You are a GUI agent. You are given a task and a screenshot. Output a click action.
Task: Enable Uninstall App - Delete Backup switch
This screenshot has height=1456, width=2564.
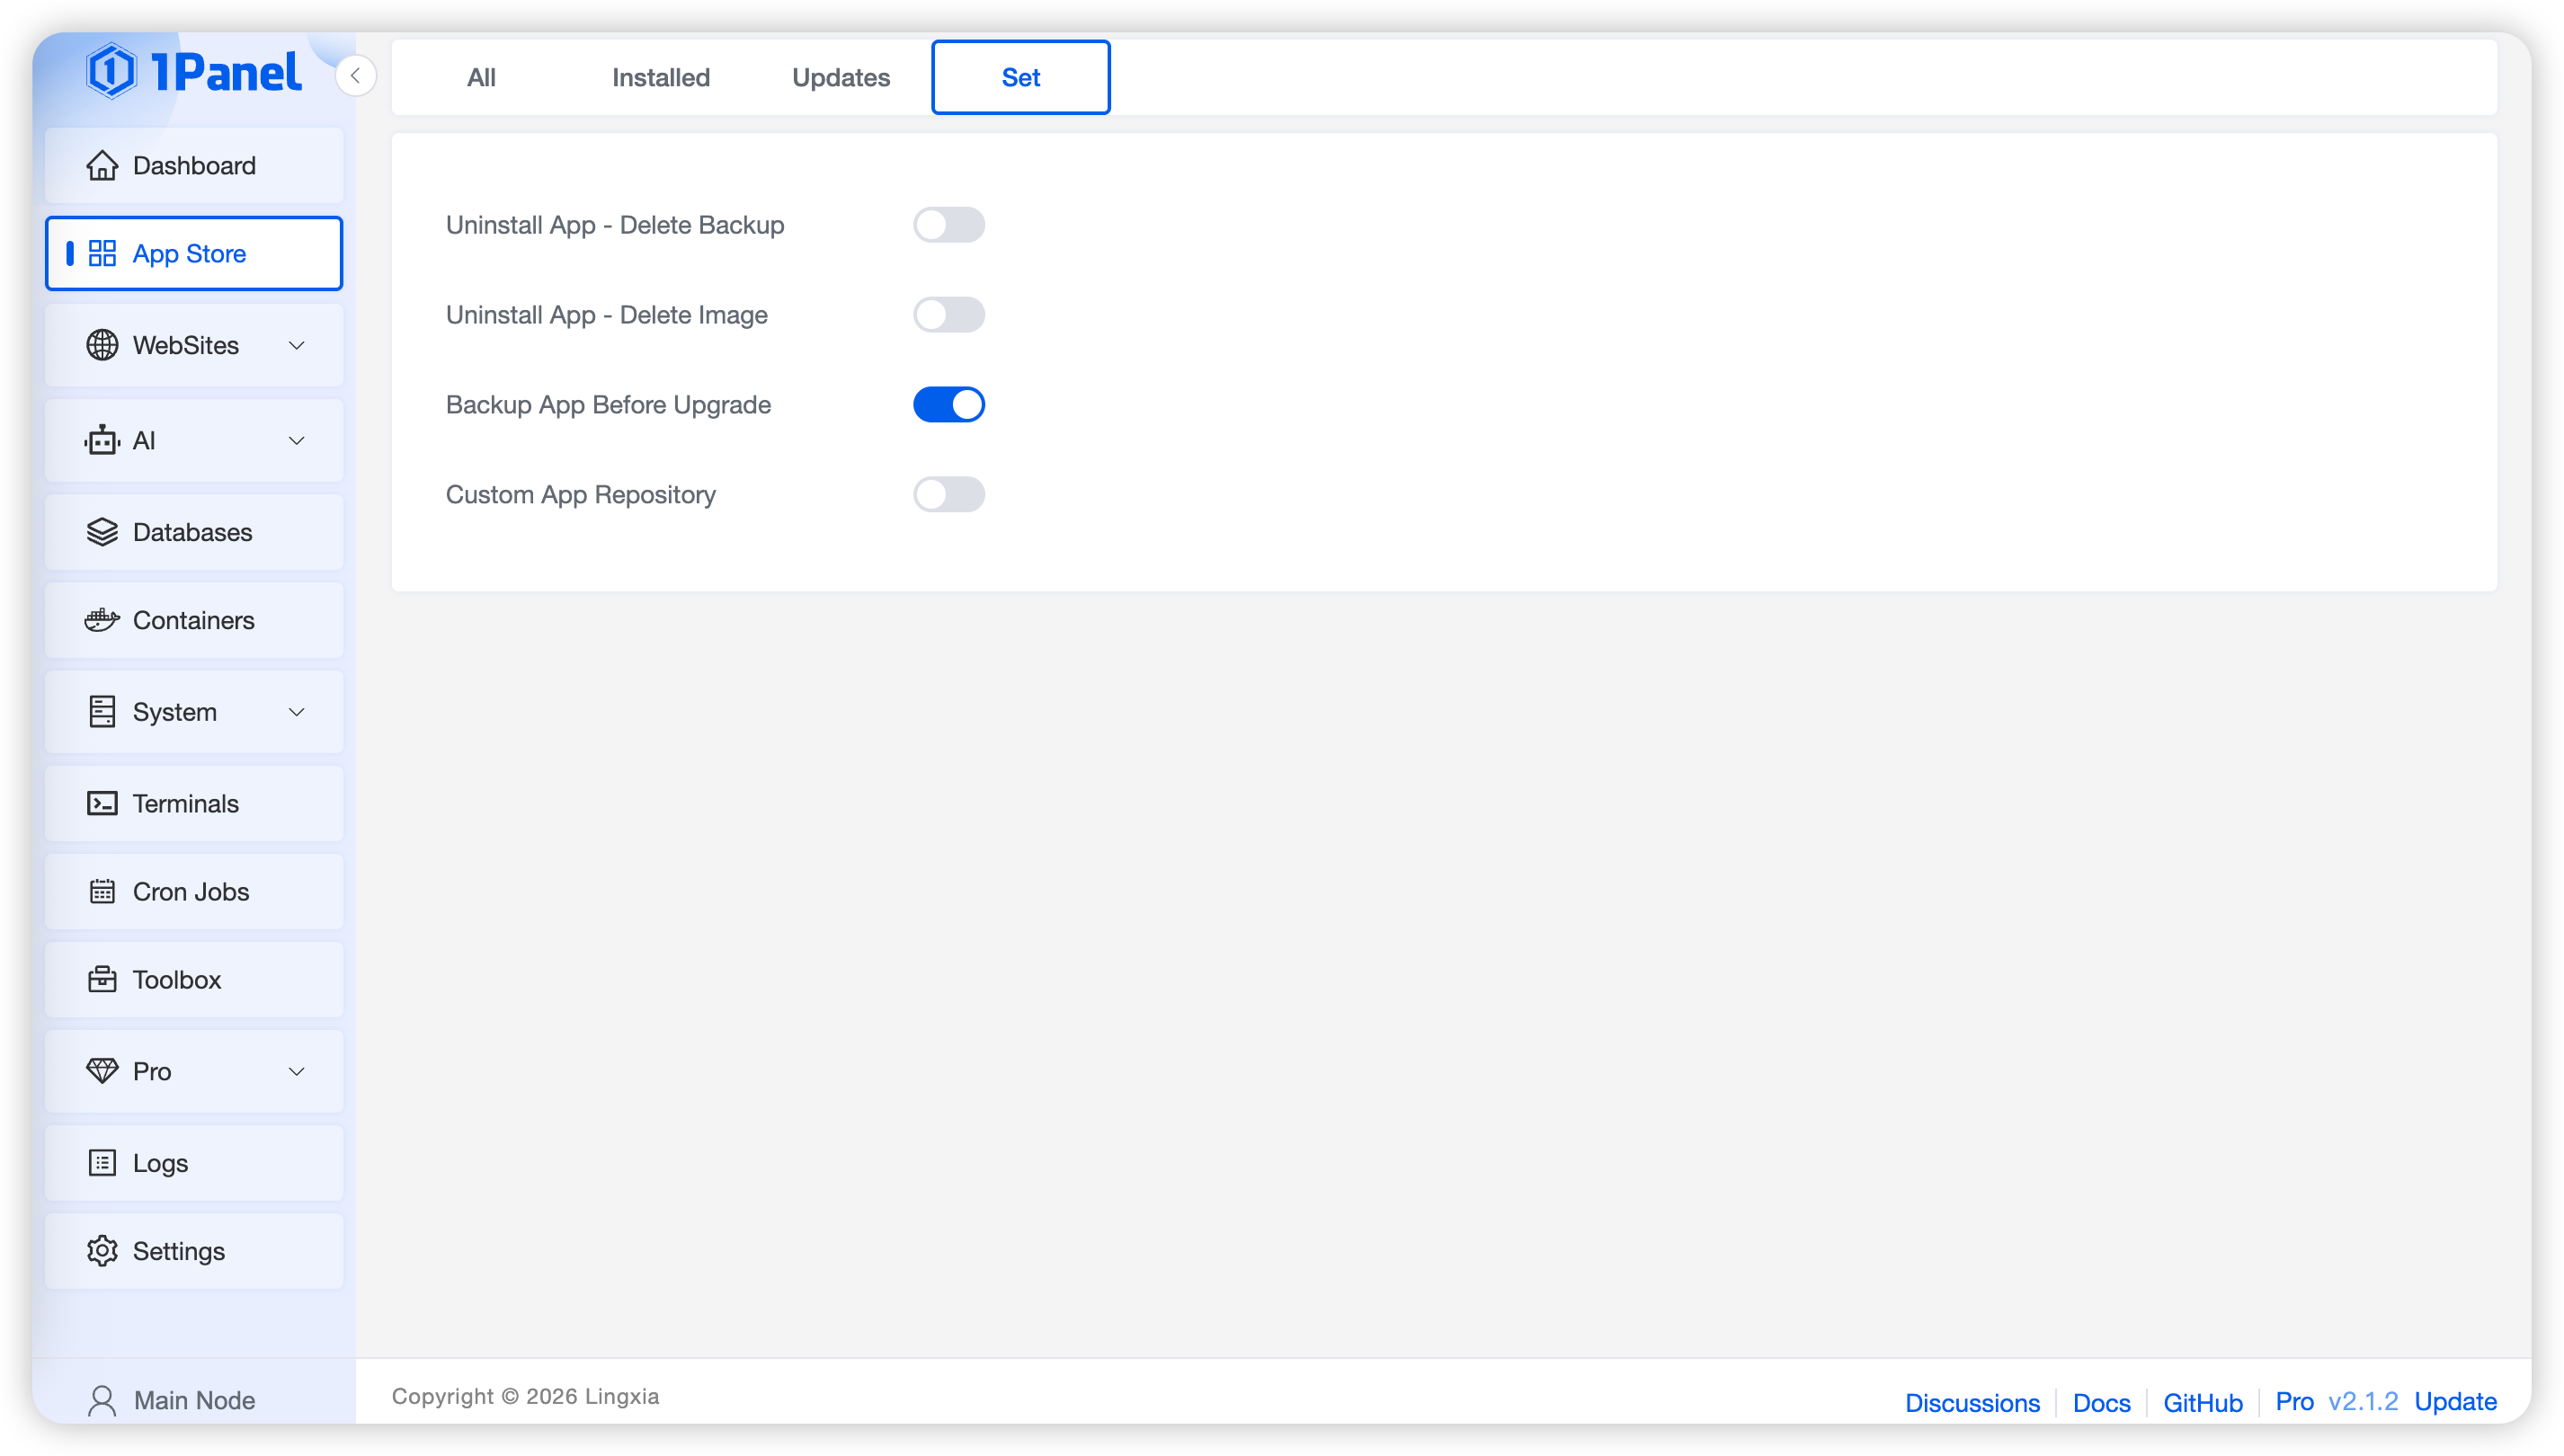pyautogui.click(x=948, y=225)
